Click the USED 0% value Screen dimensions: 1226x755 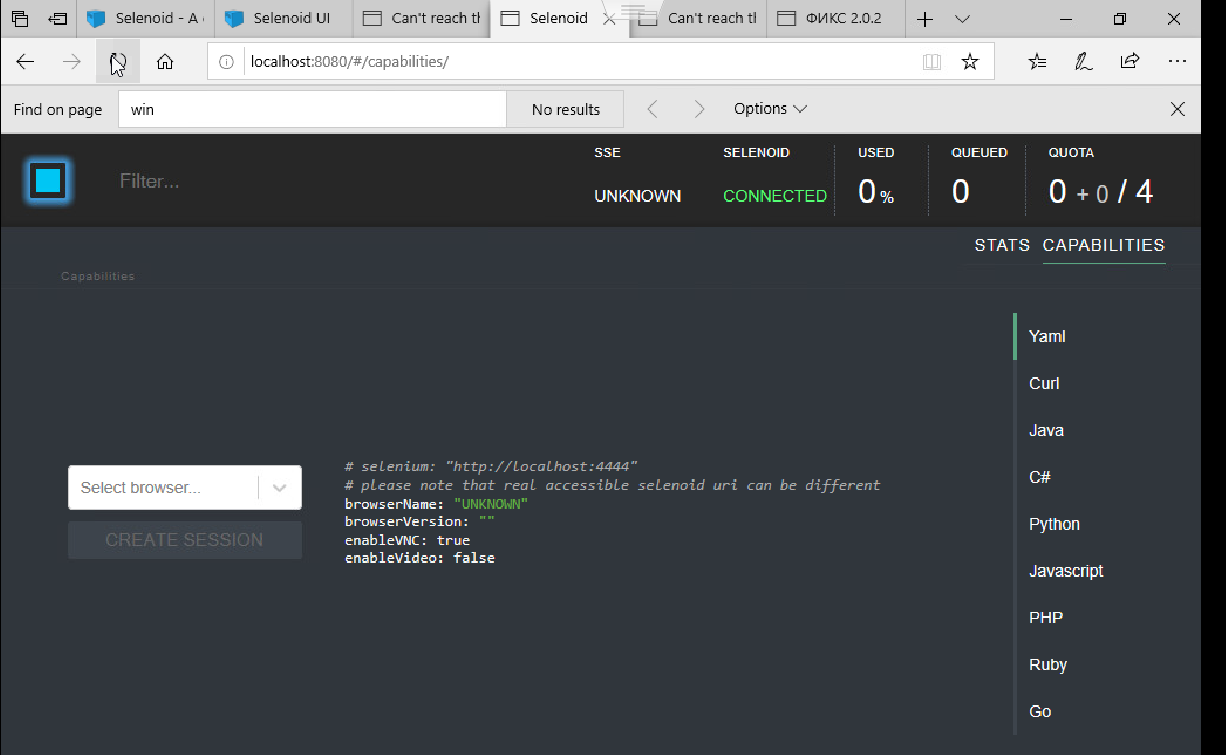pos(876,191)
